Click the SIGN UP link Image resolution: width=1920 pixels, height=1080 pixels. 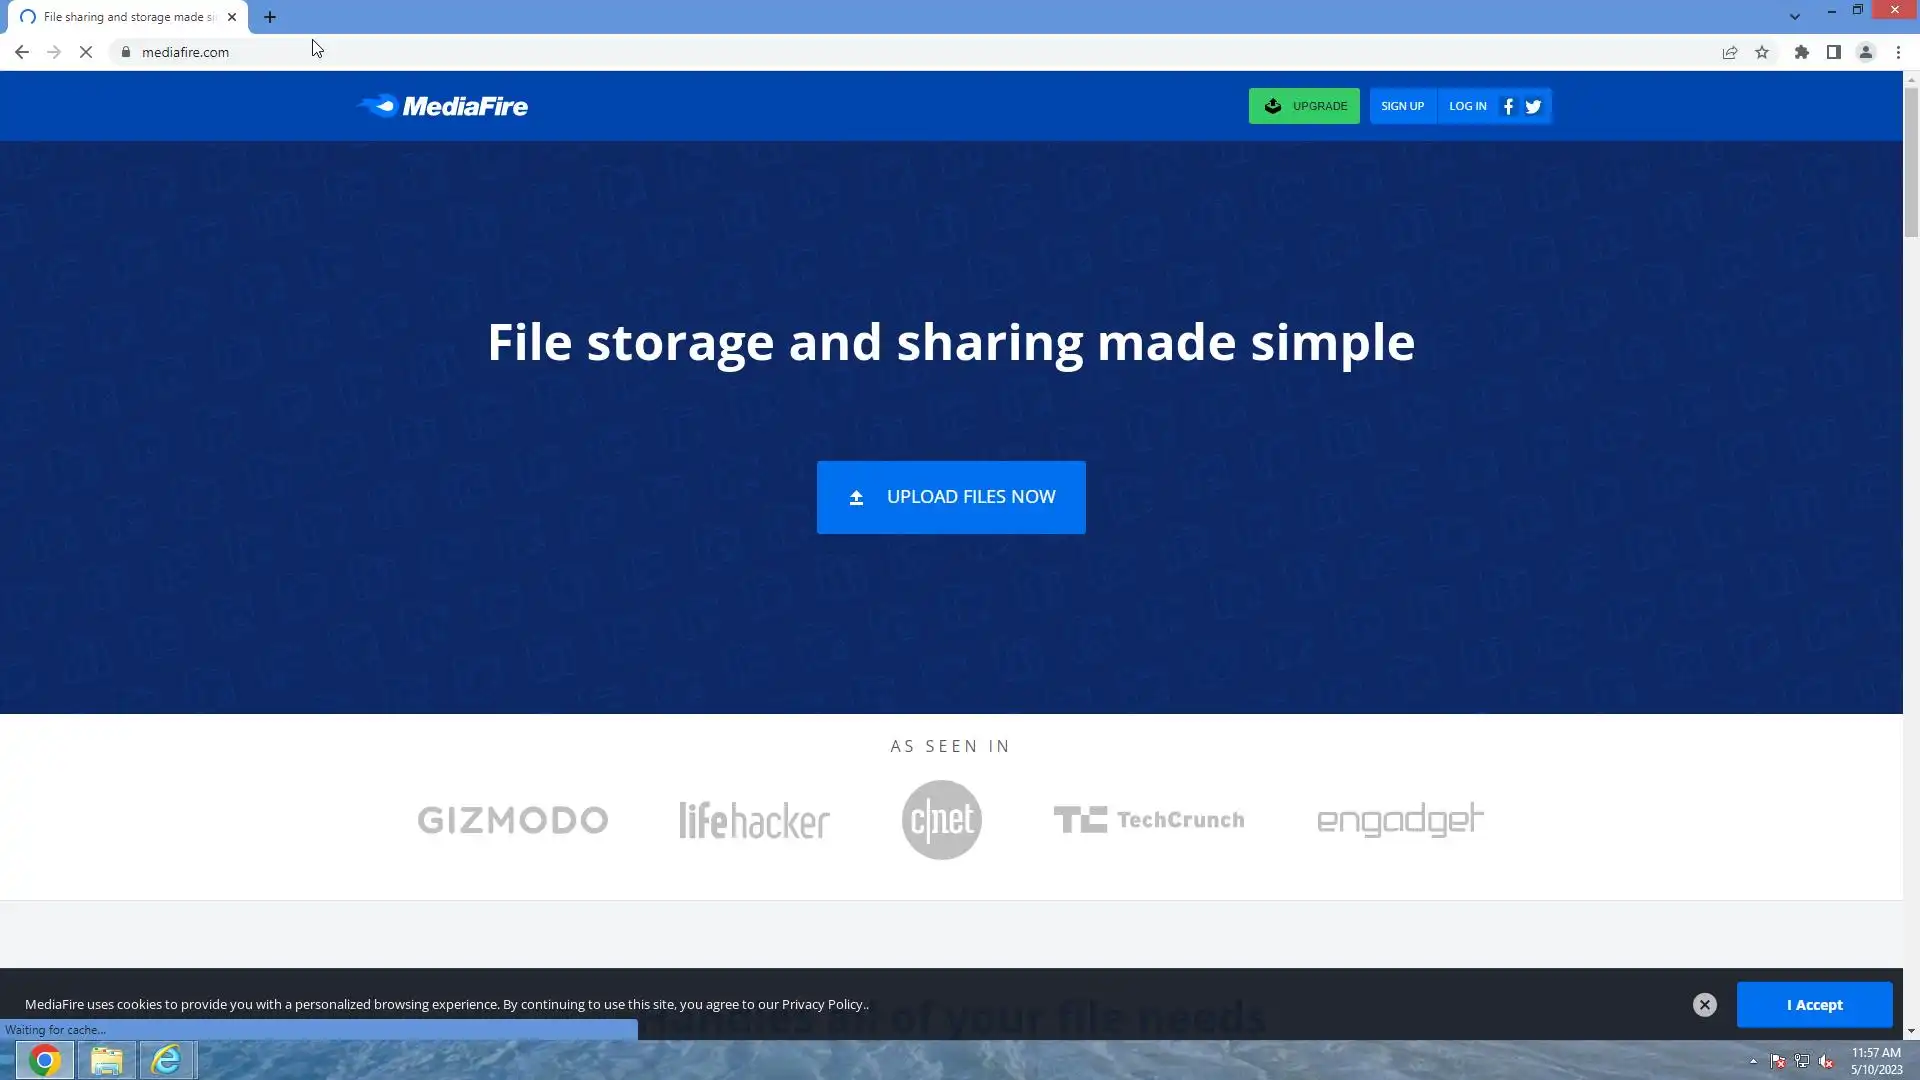pyautogui.click(x=1402, y=106)
